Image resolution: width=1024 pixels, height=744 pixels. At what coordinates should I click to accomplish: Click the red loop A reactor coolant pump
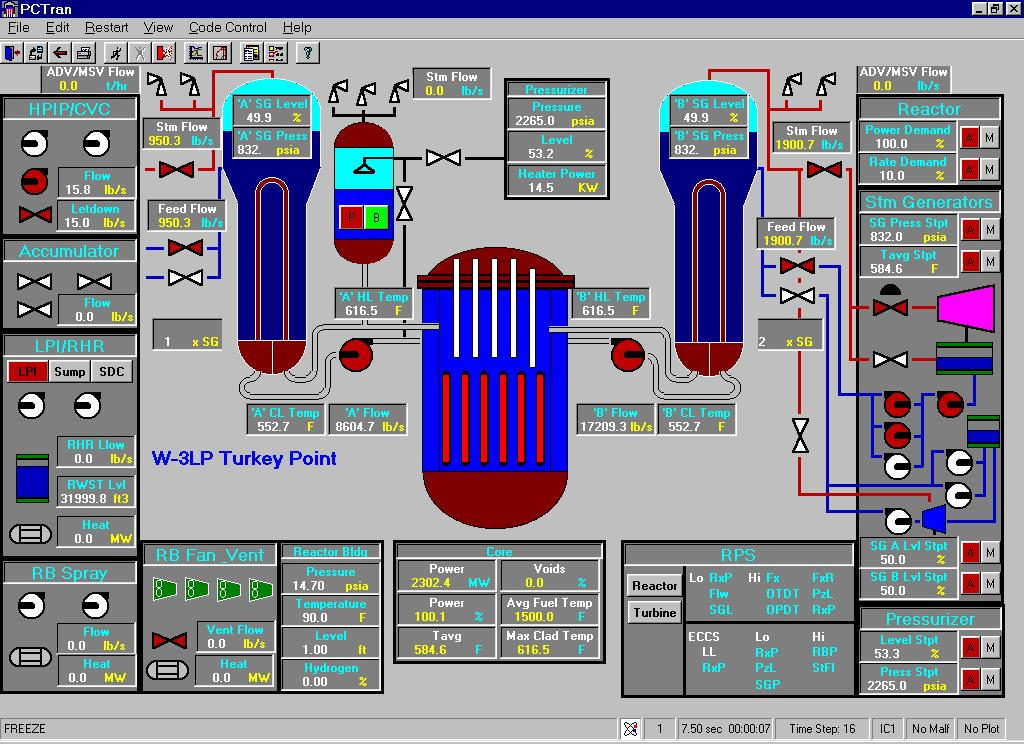(355, 352)
